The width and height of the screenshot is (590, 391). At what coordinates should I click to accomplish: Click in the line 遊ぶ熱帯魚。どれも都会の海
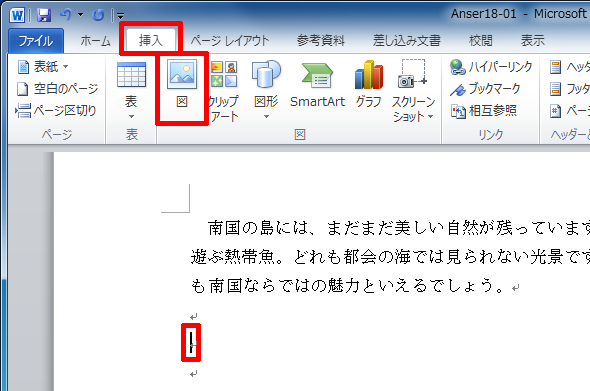[390, 257]
